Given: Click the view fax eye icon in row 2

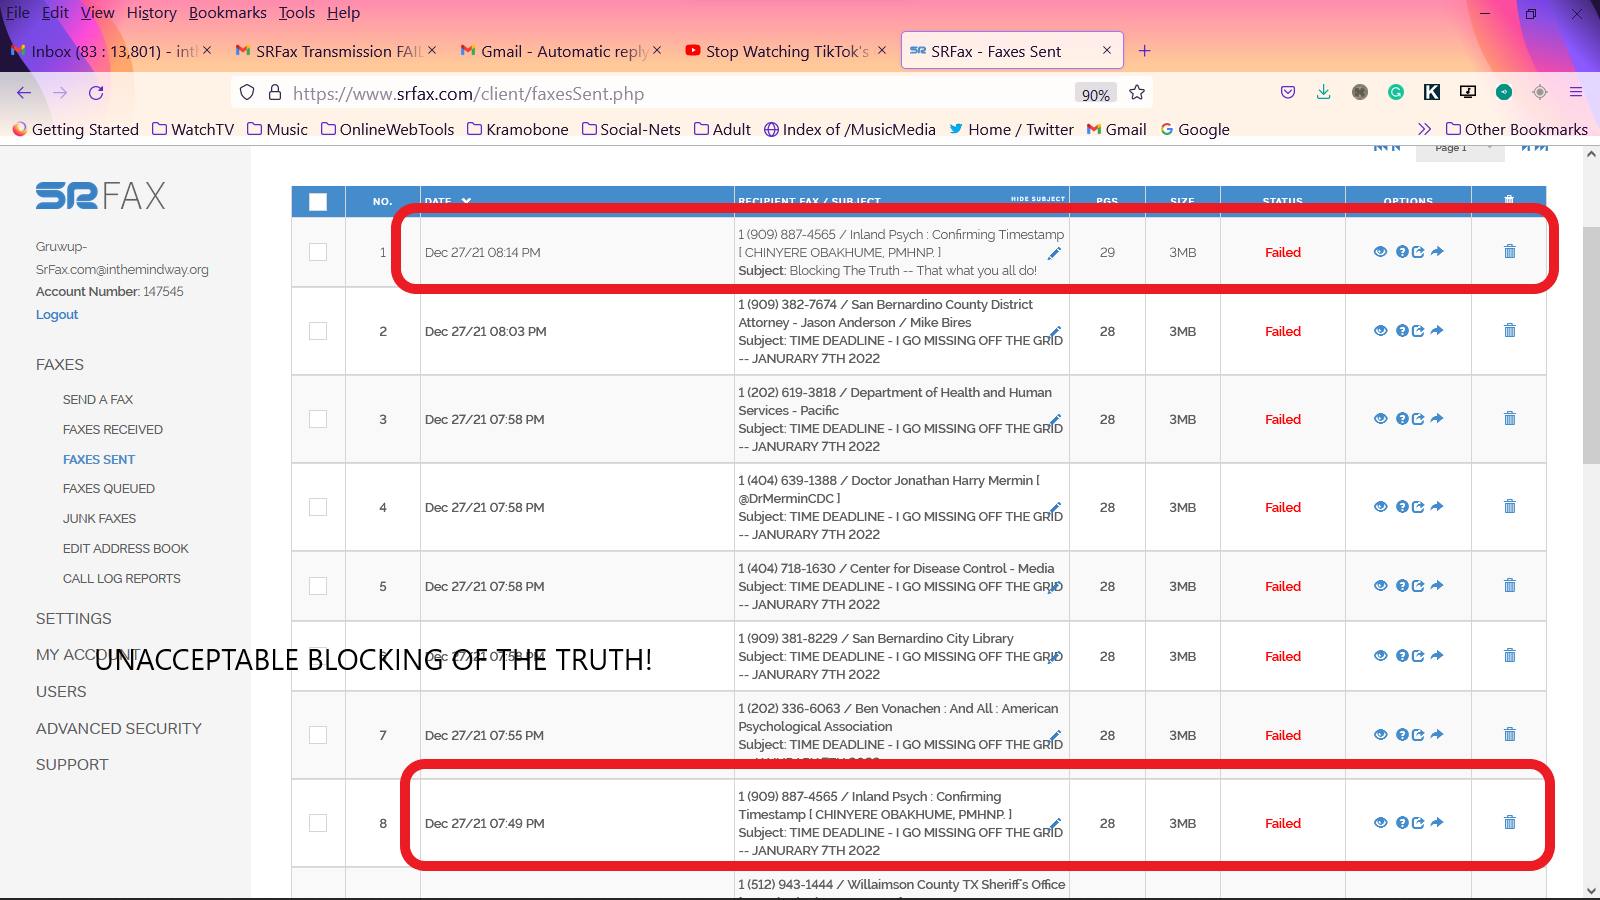Looking at the screenshot, I should [x=1380, y=331].
